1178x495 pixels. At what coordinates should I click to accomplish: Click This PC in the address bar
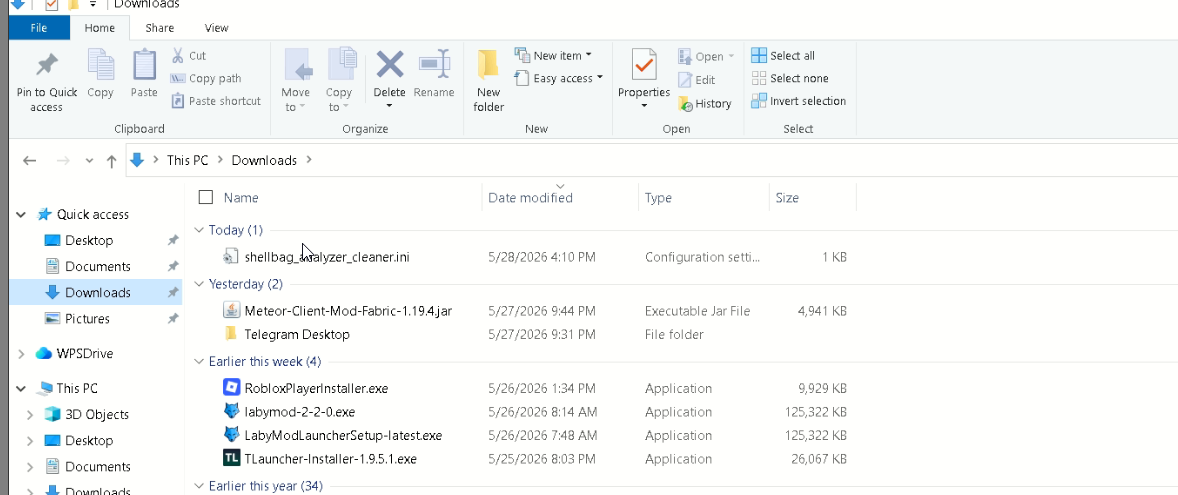(x=188, y=161)
